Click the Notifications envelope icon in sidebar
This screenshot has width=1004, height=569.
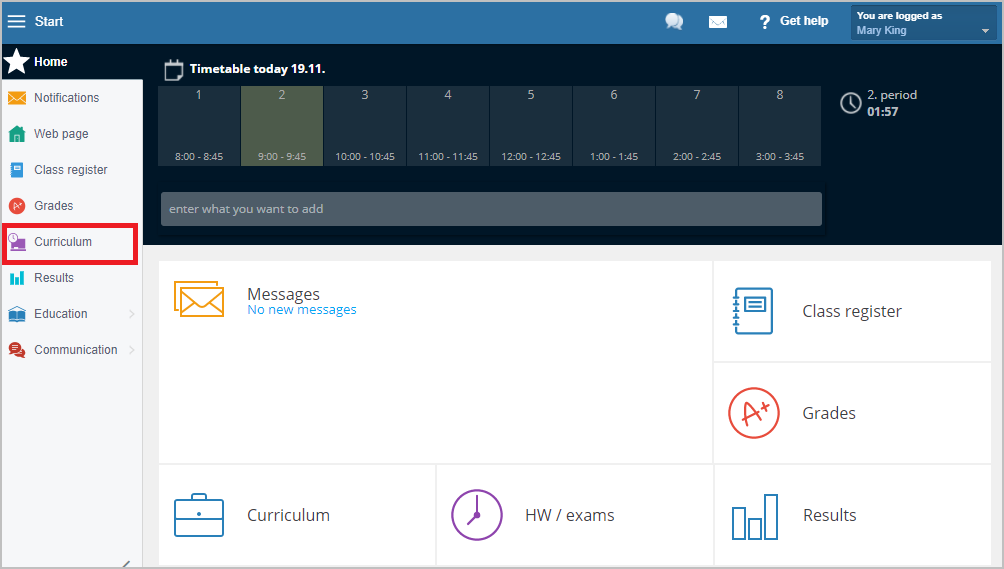(x=17, y=98)
